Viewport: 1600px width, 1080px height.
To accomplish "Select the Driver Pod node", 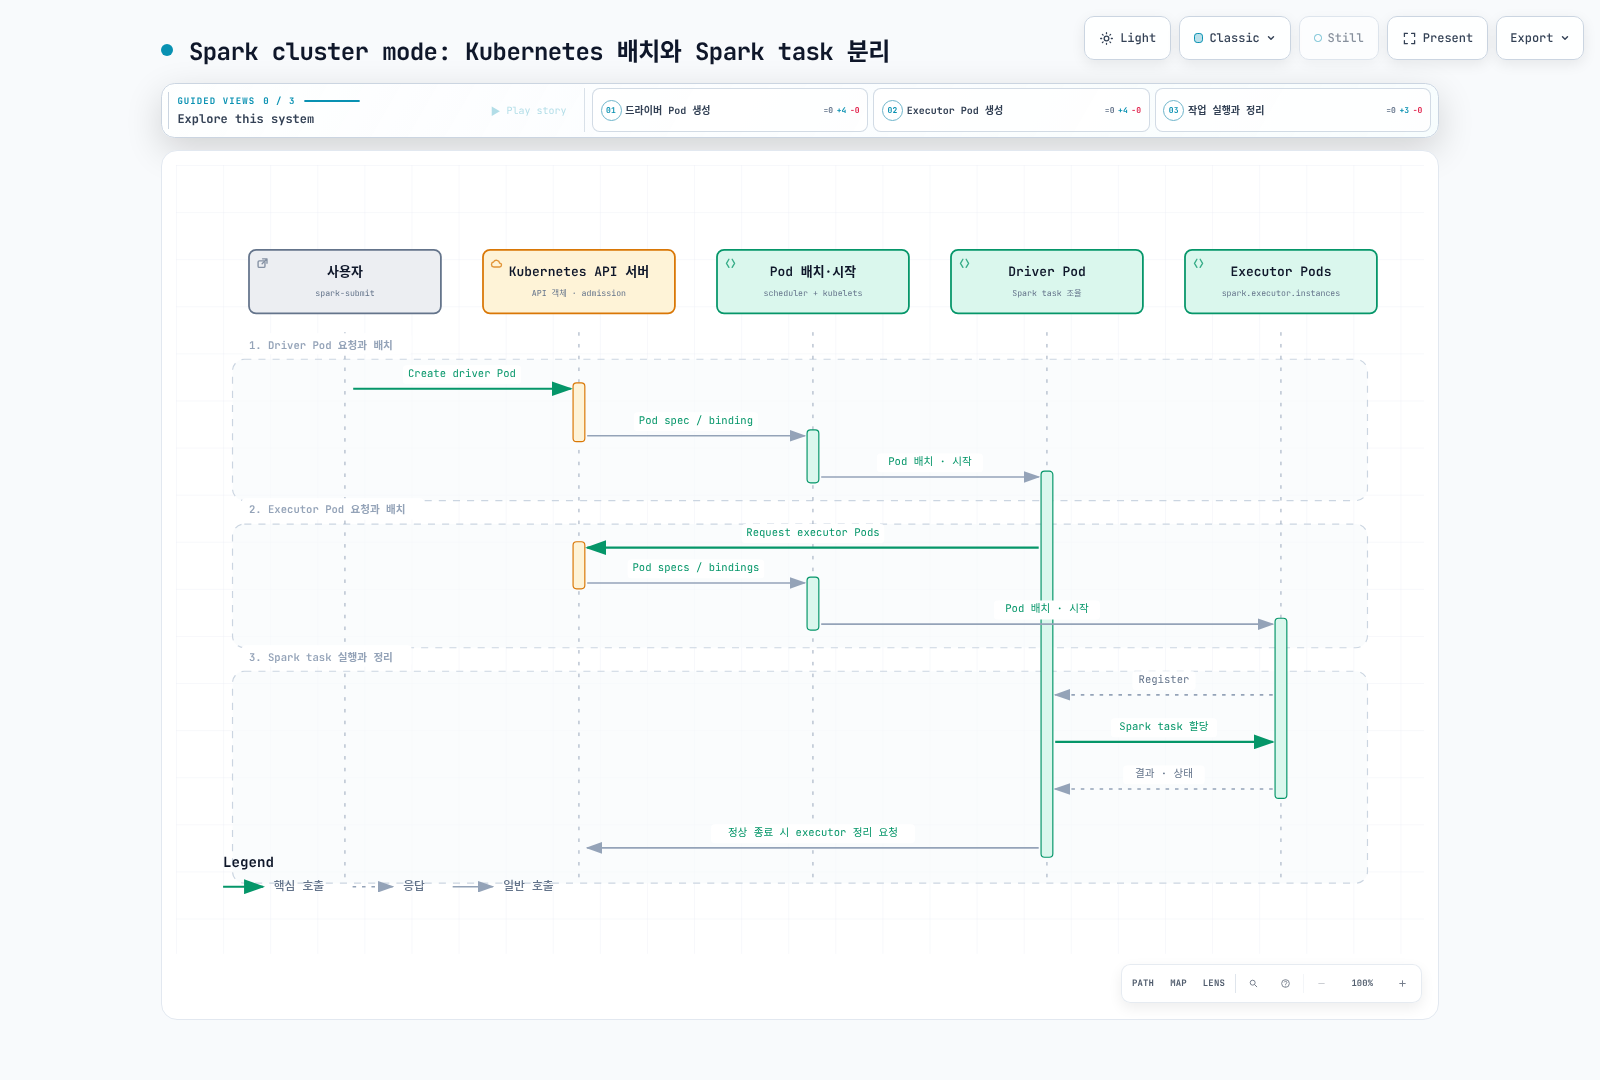I will (x=1047, y=282).
